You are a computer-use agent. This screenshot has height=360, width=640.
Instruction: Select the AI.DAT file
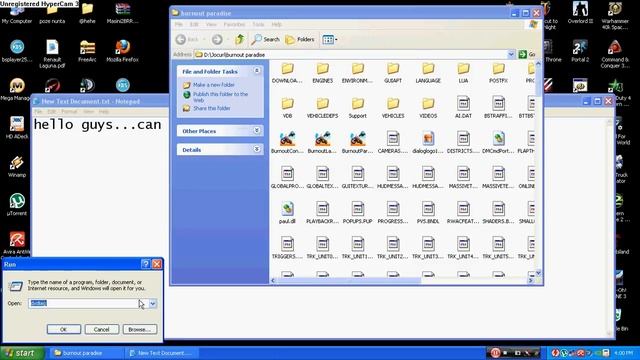pyautogui.click(x=463, y=108)
